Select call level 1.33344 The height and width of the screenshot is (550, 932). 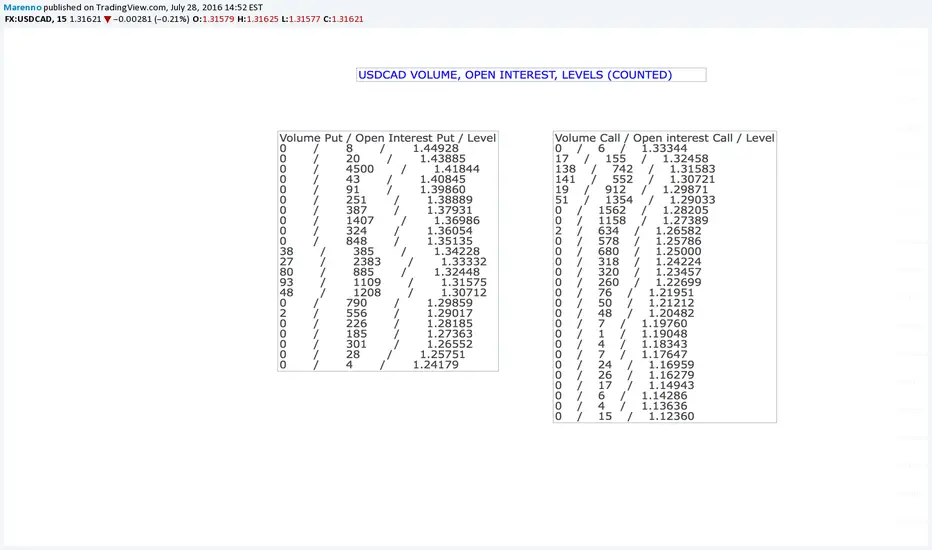(665, 149)
